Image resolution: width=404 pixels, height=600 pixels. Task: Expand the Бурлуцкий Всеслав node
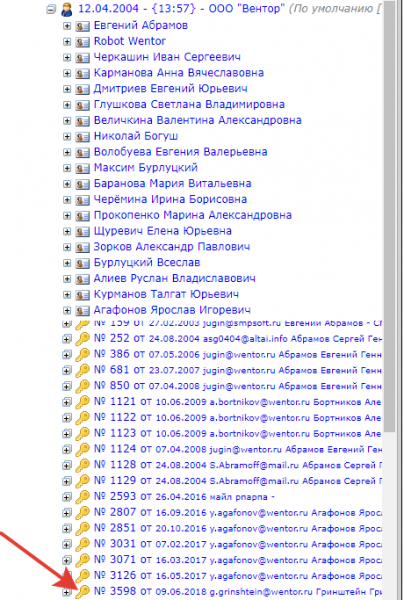click(x=67, y=263)
